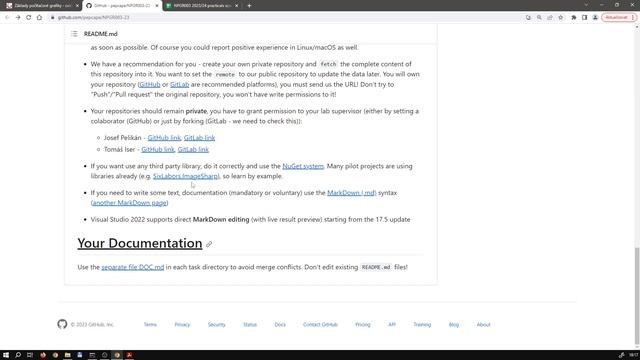Open the README outline list icon
The height and width of the screenshot is (360, 640).
(74, 34)
